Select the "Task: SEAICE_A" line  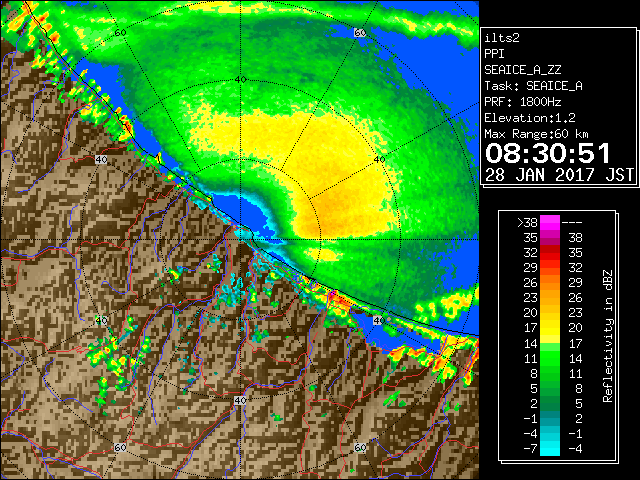pos(533,86)
